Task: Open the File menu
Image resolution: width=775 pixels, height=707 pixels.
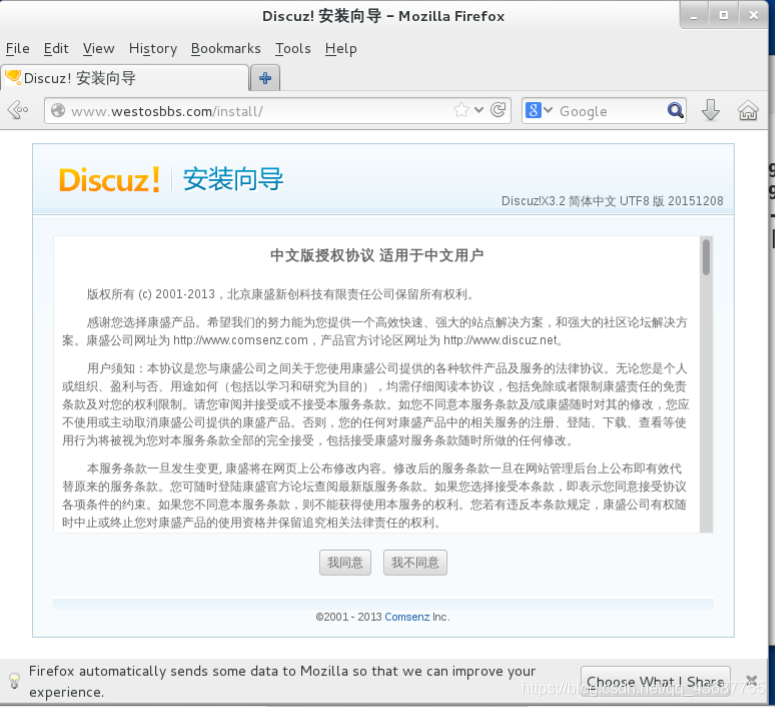Action: [17, 48]
